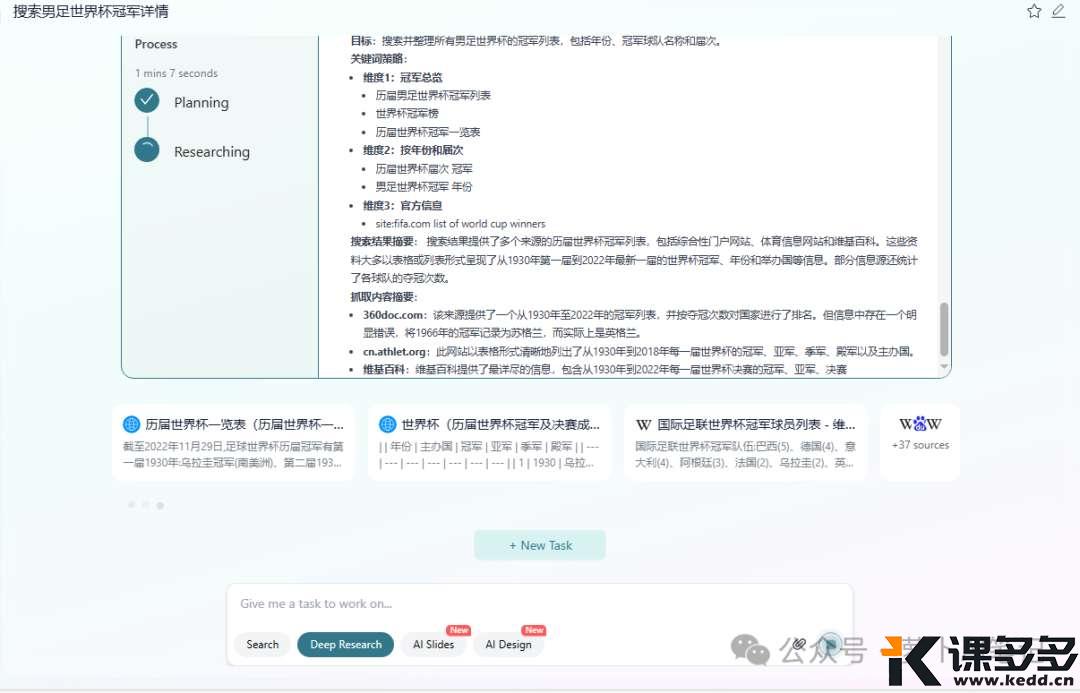Toggle the Deep Research mode chip
The height and width of the screenshot is (693, 1080).
[346, 645]
